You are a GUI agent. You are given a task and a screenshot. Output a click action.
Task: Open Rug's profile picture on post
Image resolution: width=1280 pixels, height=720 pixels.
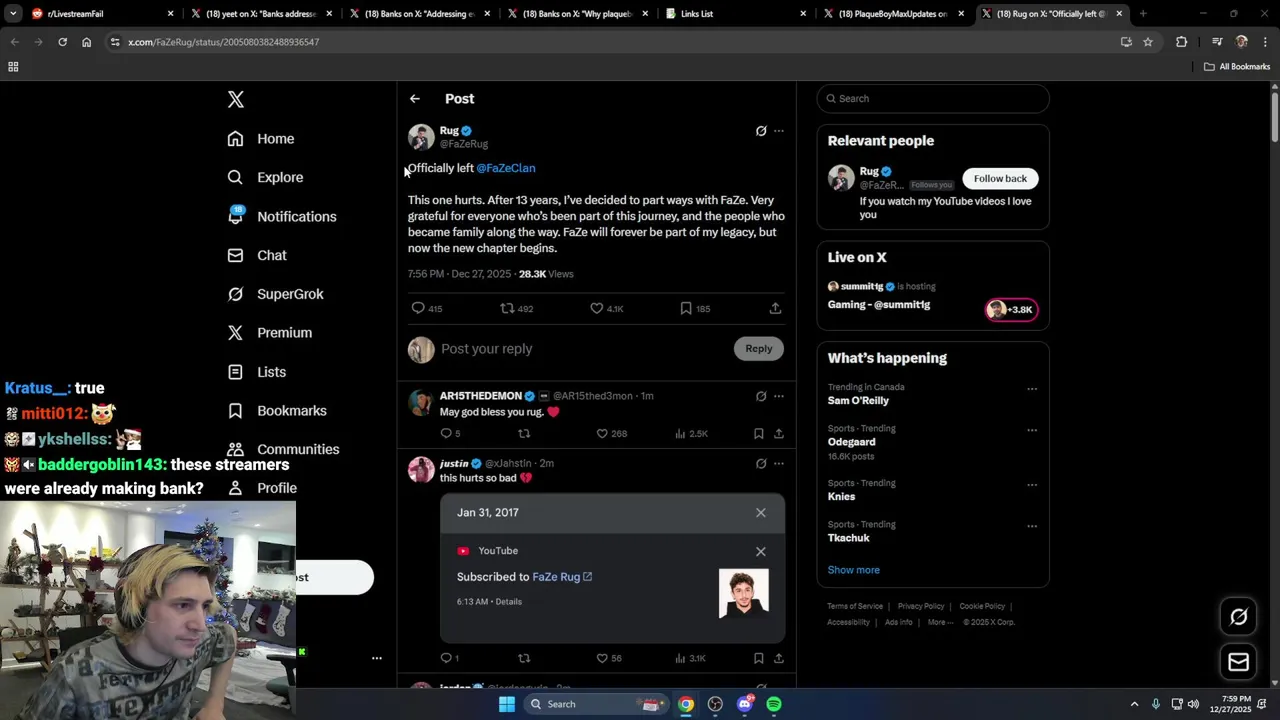[421, 137]
